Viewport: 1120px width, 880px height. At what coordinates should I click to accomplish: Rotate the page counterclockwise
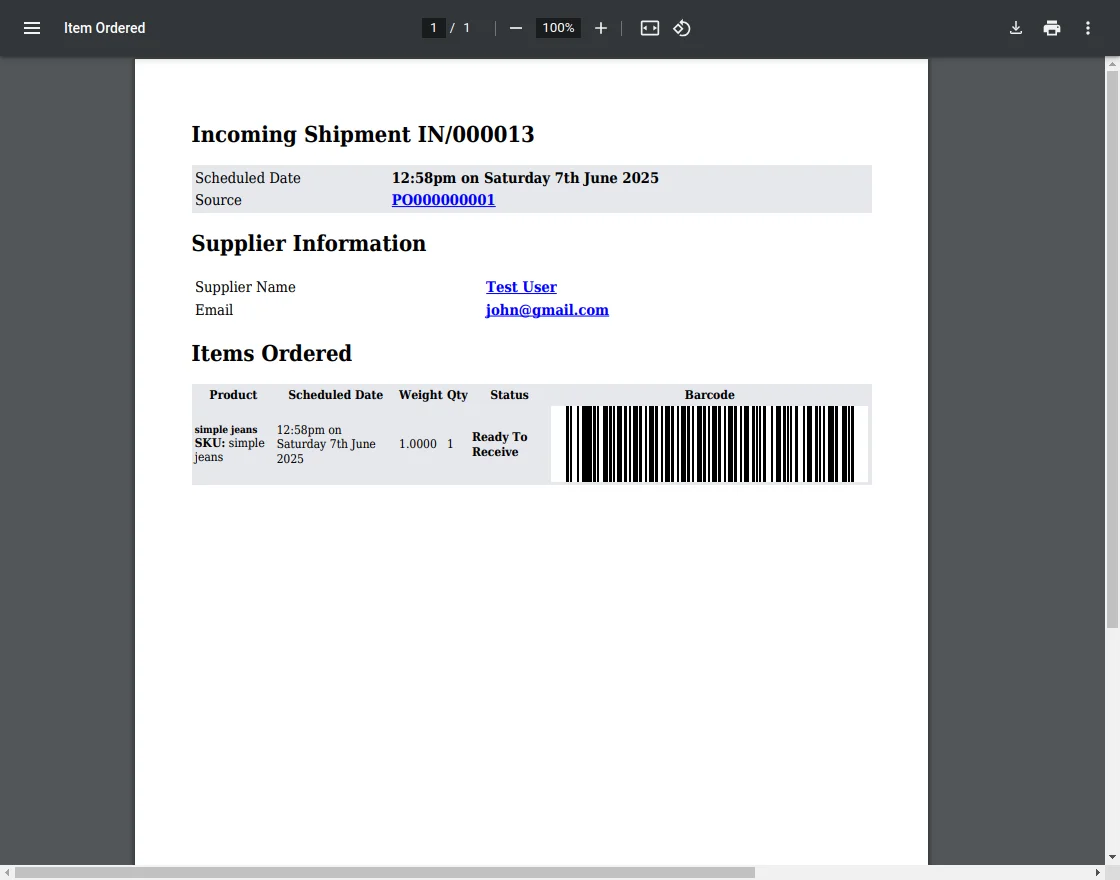pos(682,28)
